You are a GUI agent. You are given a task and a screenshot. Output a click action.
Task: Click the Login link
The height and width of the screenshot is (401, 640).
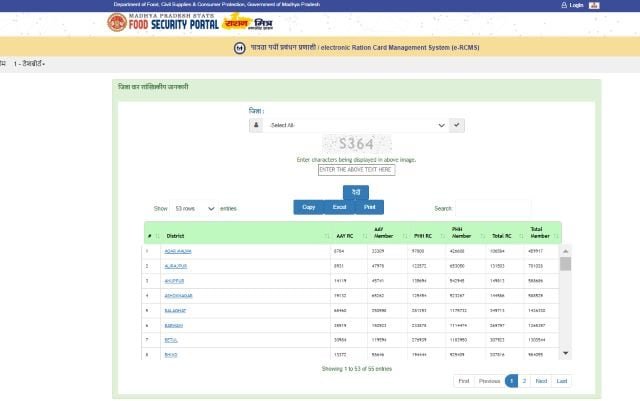click(x=576, y=5)
